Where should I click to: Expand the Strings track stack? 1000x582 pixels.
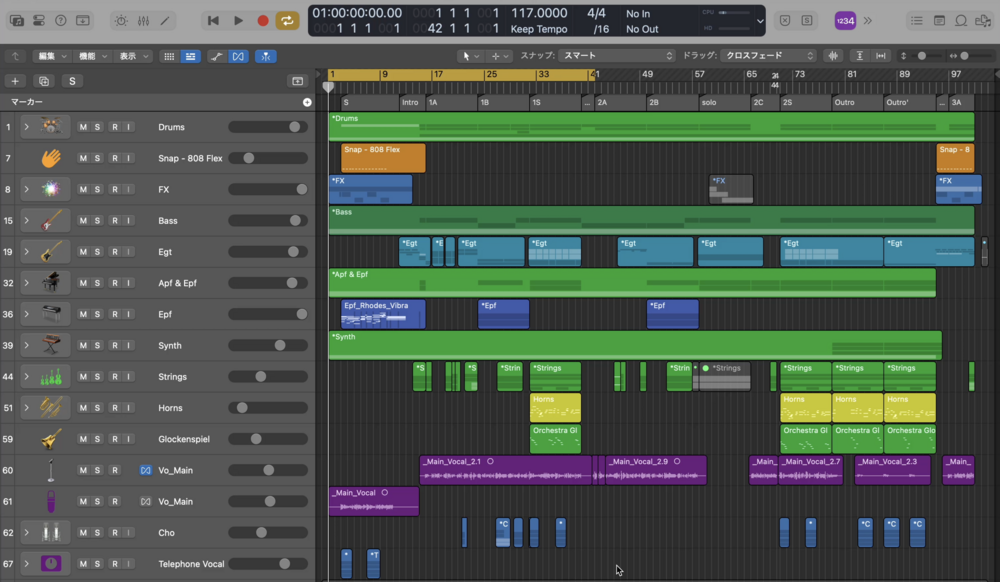click(x=27, y=377)
